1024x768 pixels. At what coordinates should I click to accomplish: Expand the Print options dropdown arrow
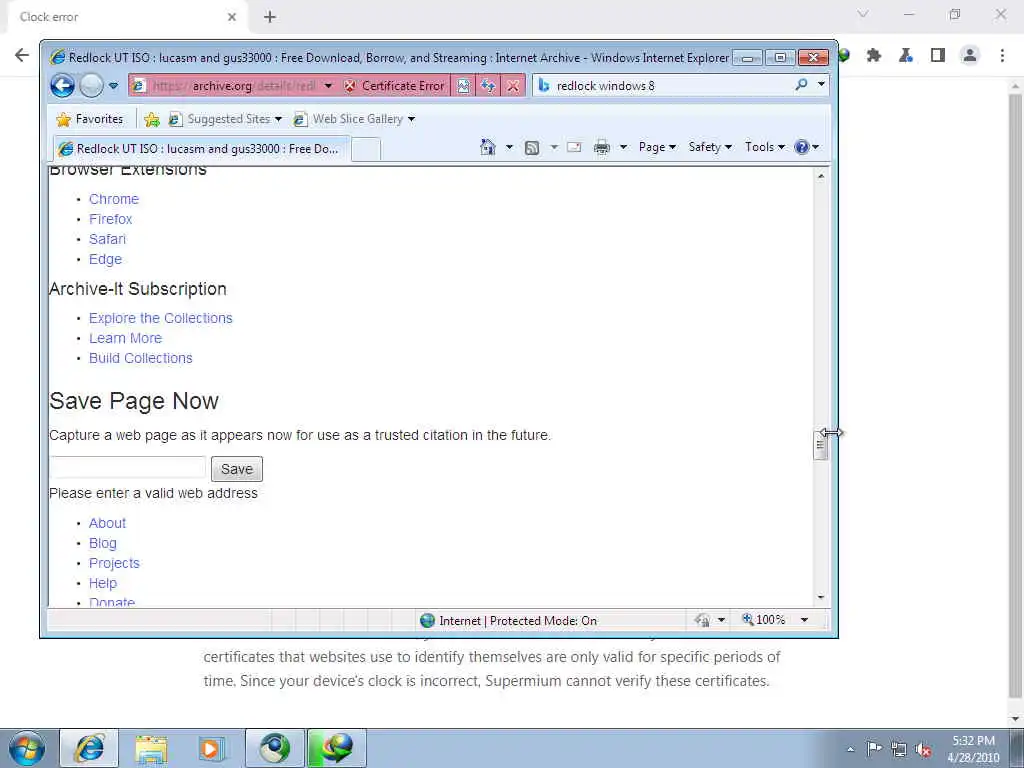[x=623, y=147]
